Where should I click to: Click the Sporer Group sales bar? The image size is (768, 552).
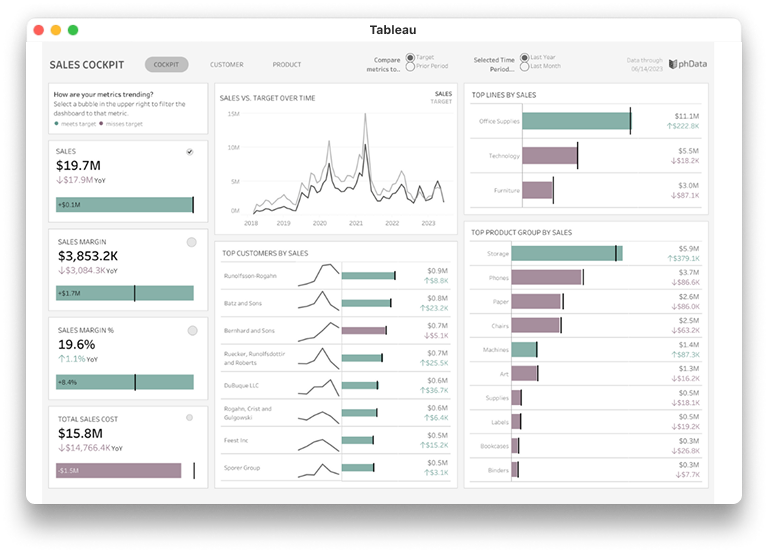pos(358,468)
